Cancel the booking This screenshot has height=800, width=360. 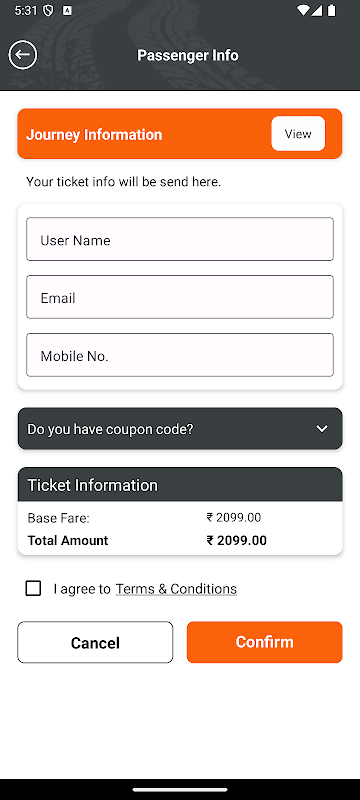95,642
